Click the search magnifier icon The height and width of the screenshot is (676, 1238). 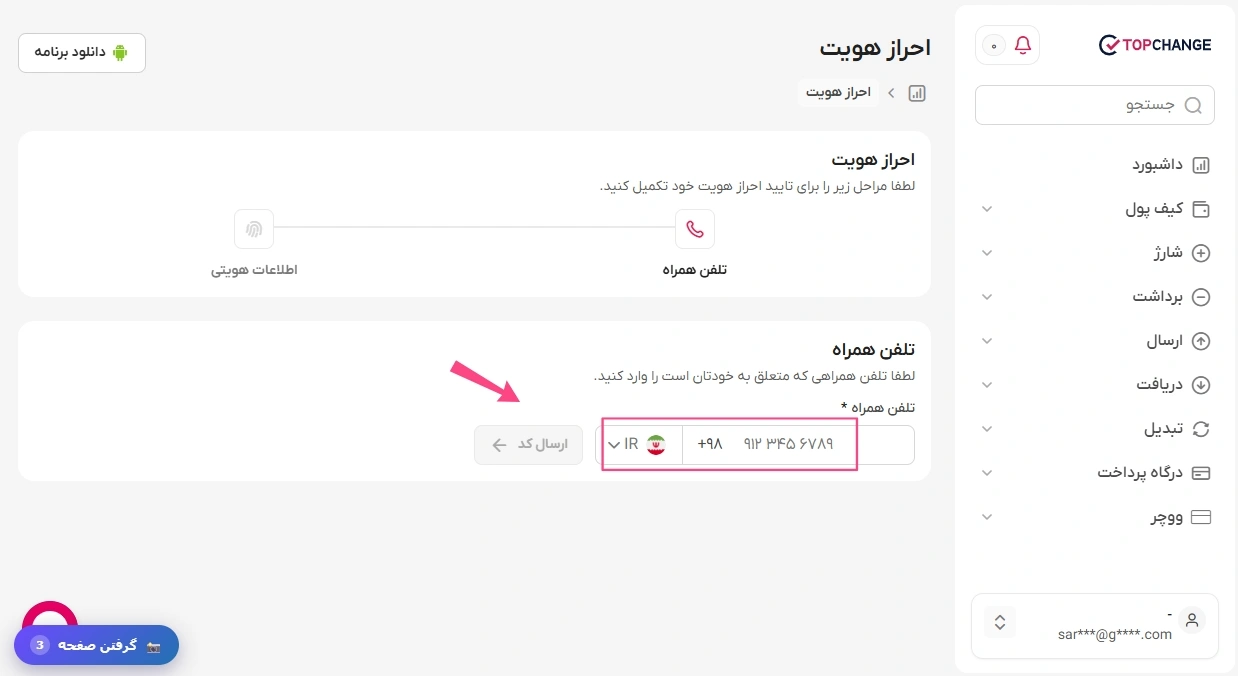click(1193, 105)
